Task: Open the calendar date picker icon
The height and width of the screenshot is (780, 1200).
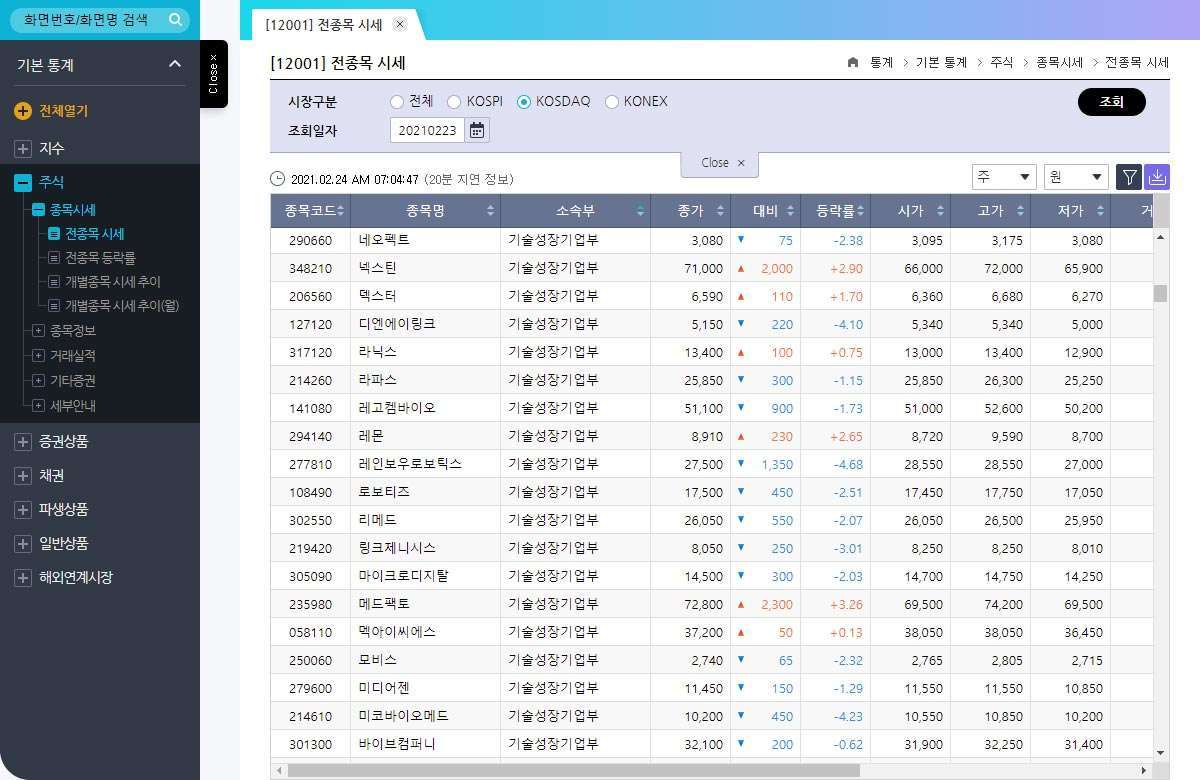Action: 477,130
